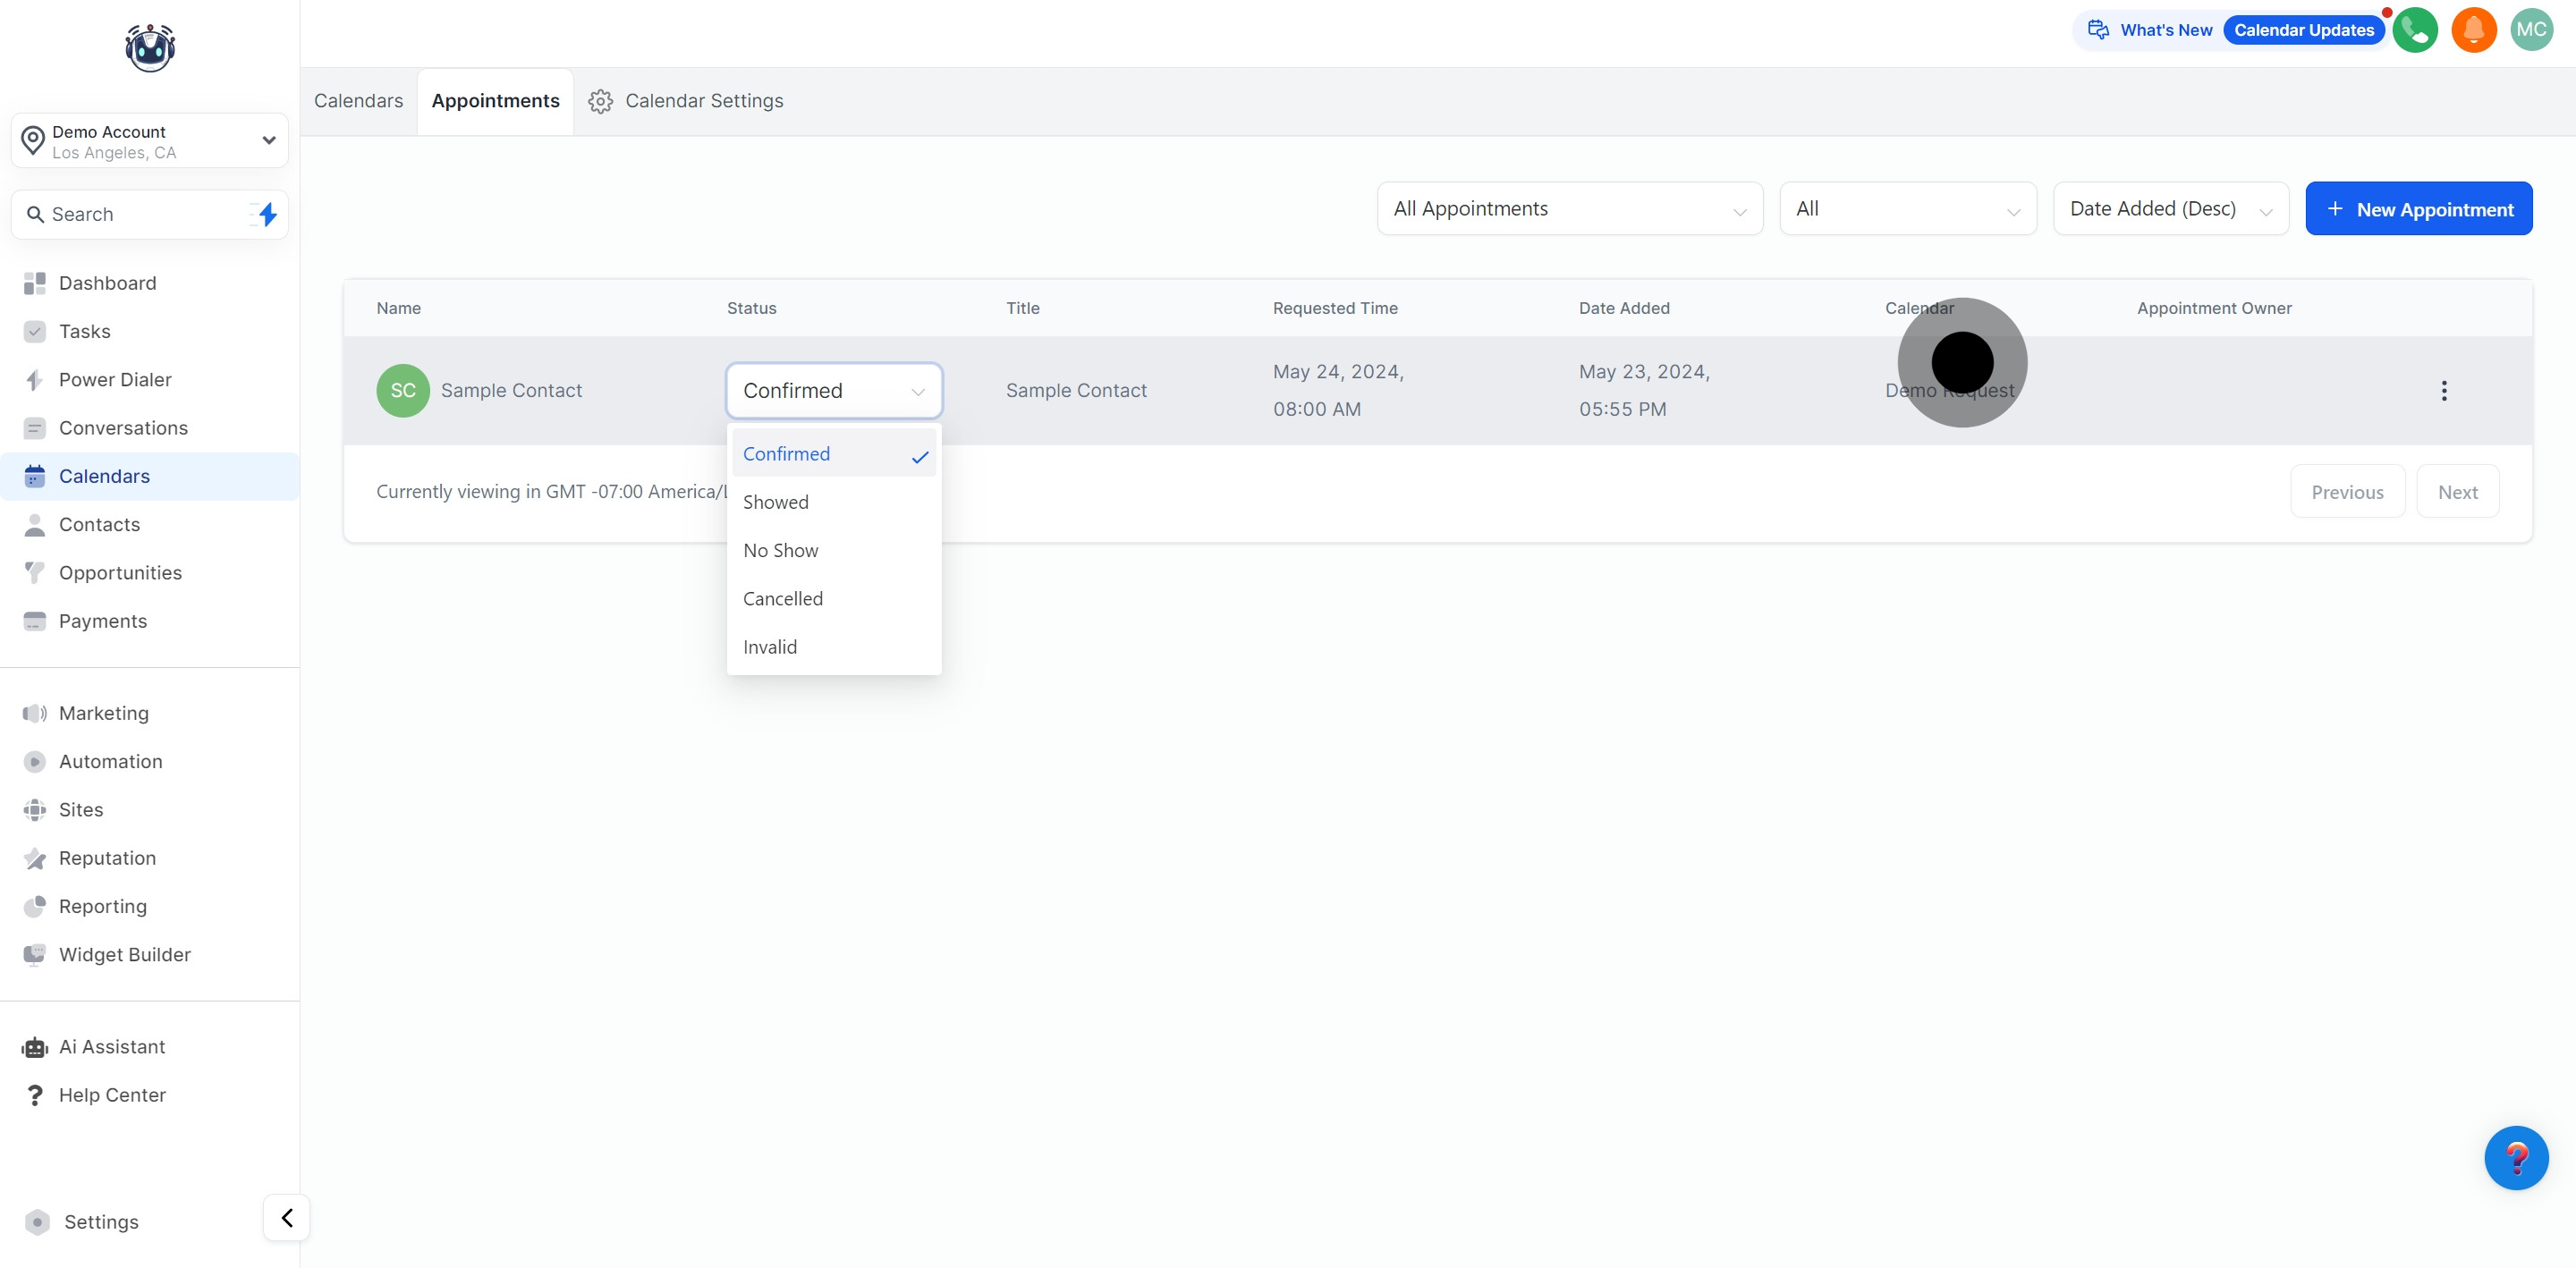Expand the Demo Account location switcher

tap(150, 141)
